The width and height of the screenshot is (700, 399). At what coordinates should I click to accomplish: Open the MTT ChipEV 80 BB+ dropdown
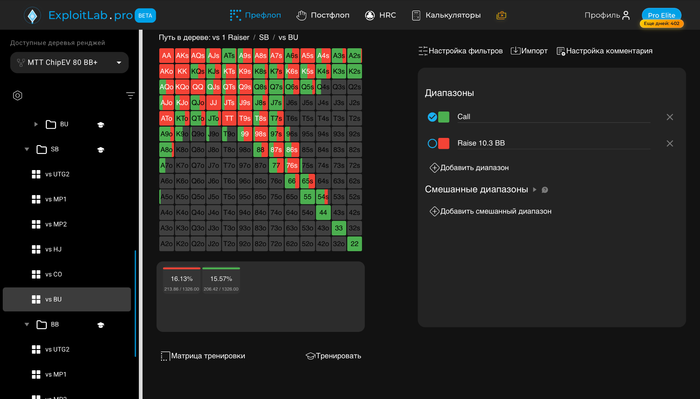[69, 62]
